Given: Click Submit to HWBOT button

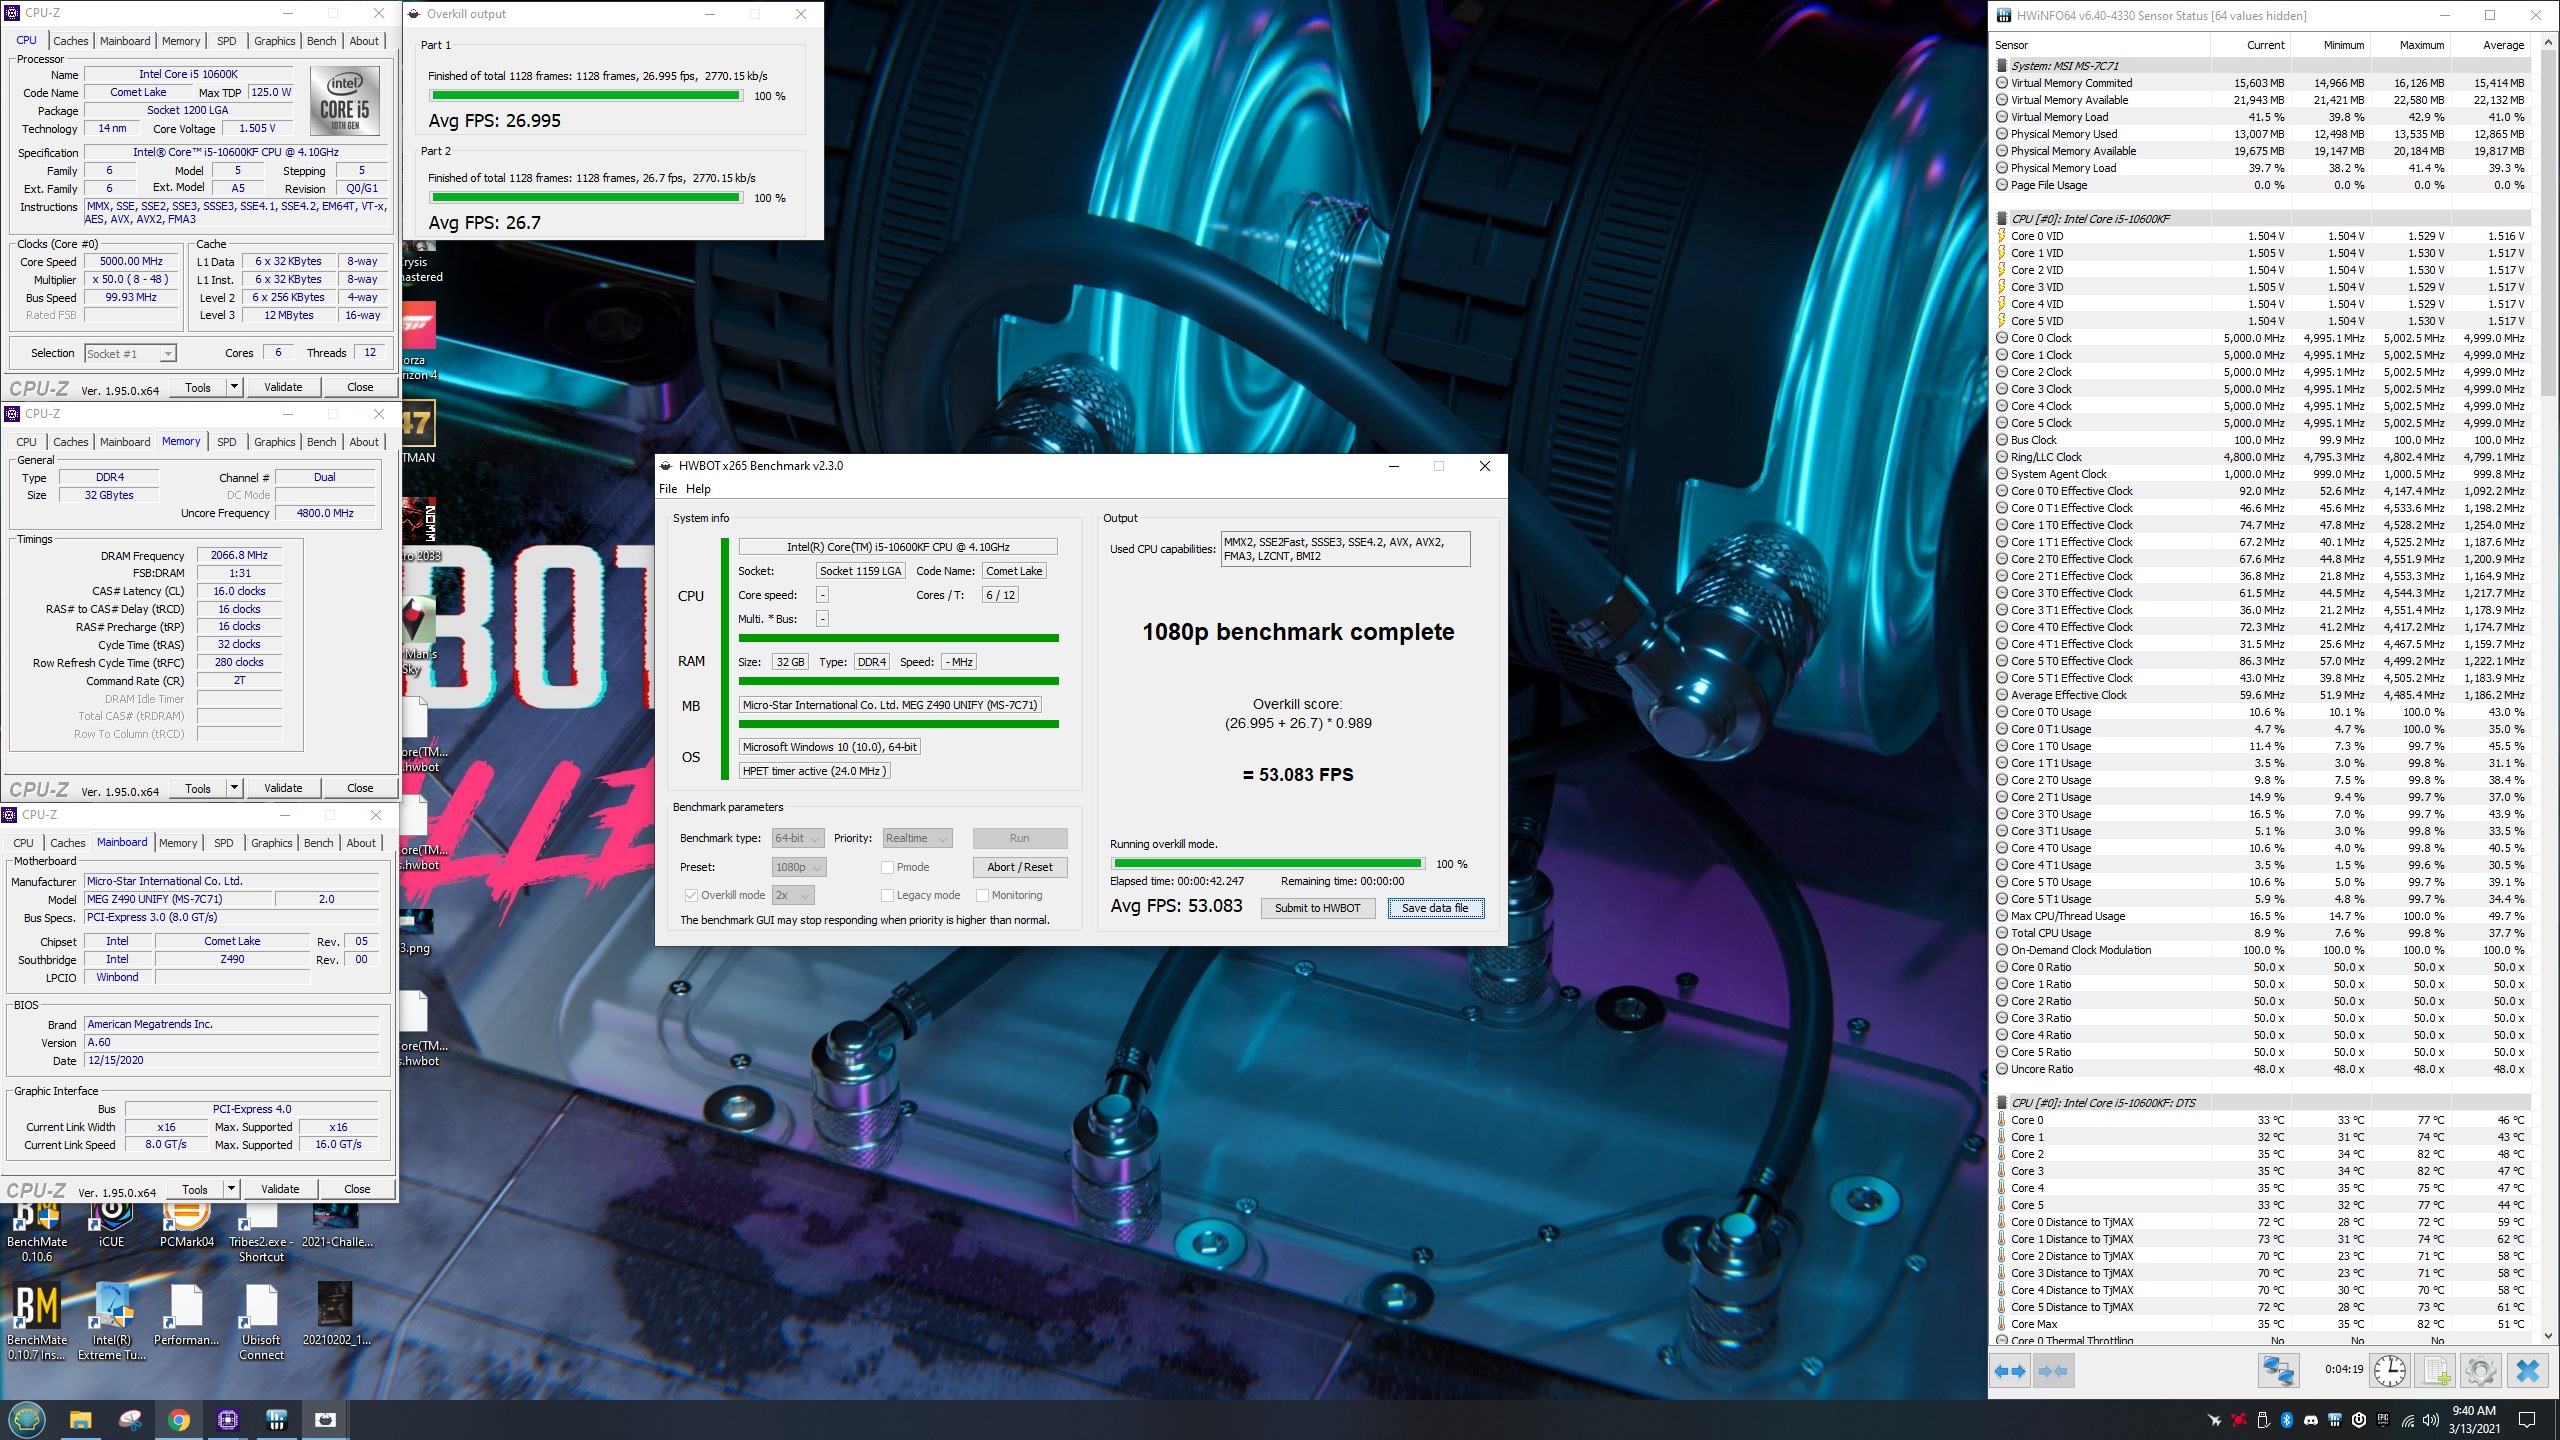Looking at the screenshot, I should click(1317, 908).
